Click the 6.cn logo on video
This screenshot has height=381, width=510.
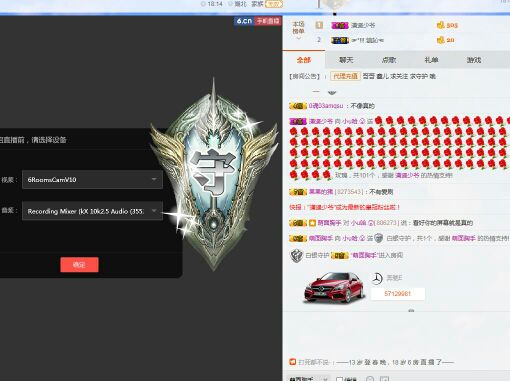(244, 21)
